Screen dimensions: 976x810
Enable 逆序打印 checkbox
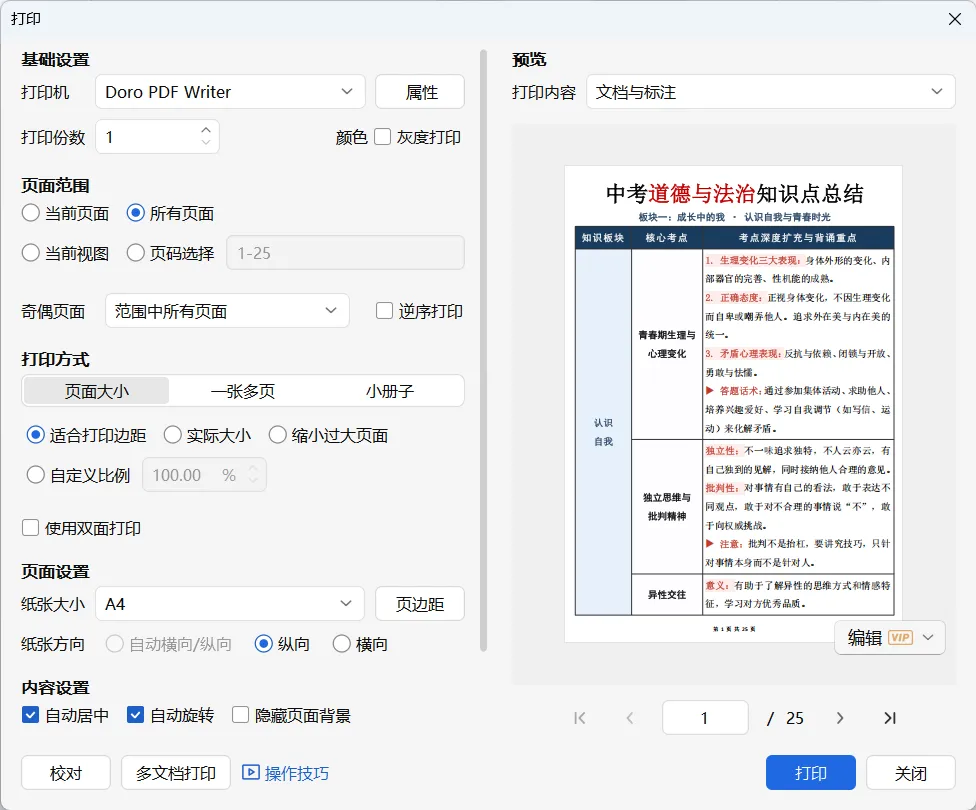(x=384, y=311)
